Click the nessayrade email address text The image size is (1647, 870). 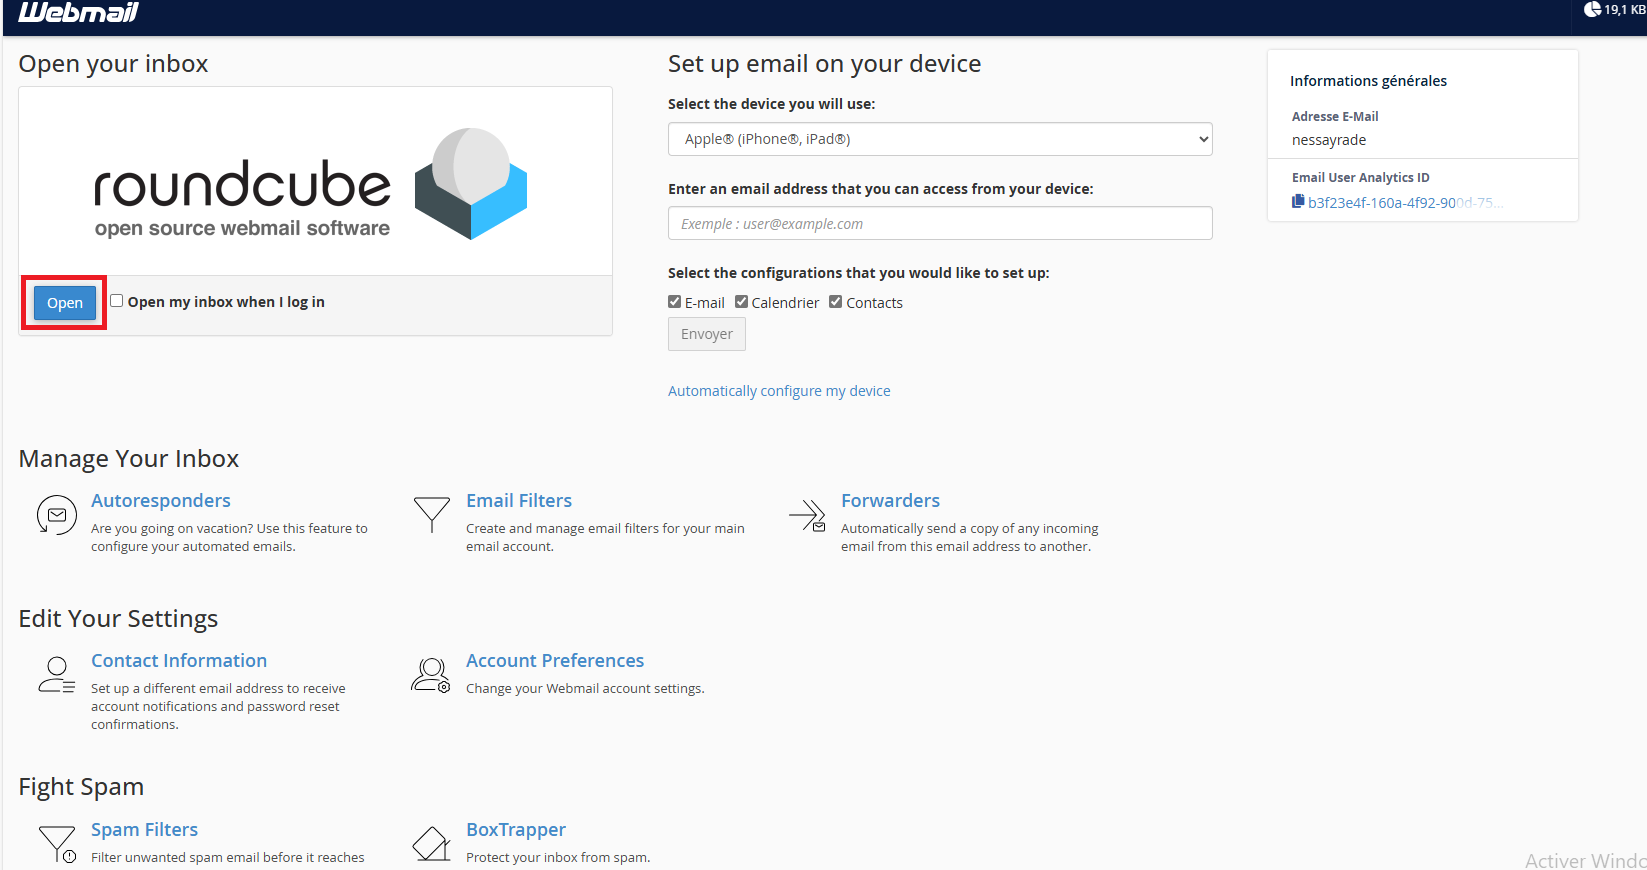point(1329,140)
